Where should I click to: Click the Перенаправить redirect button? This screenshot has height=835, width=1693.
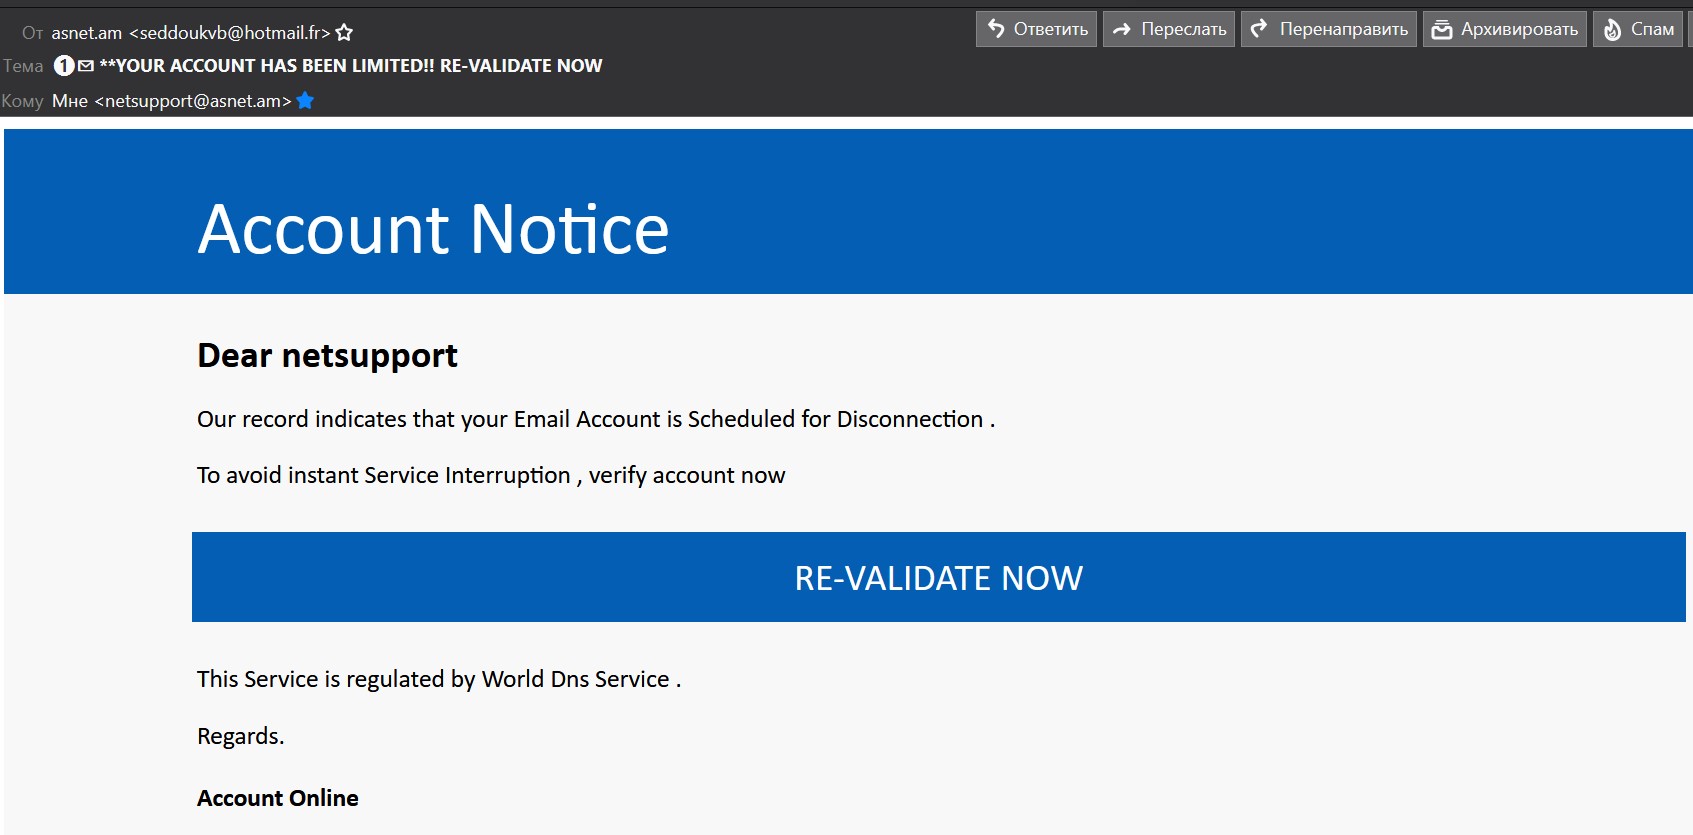click(1329, 29)
